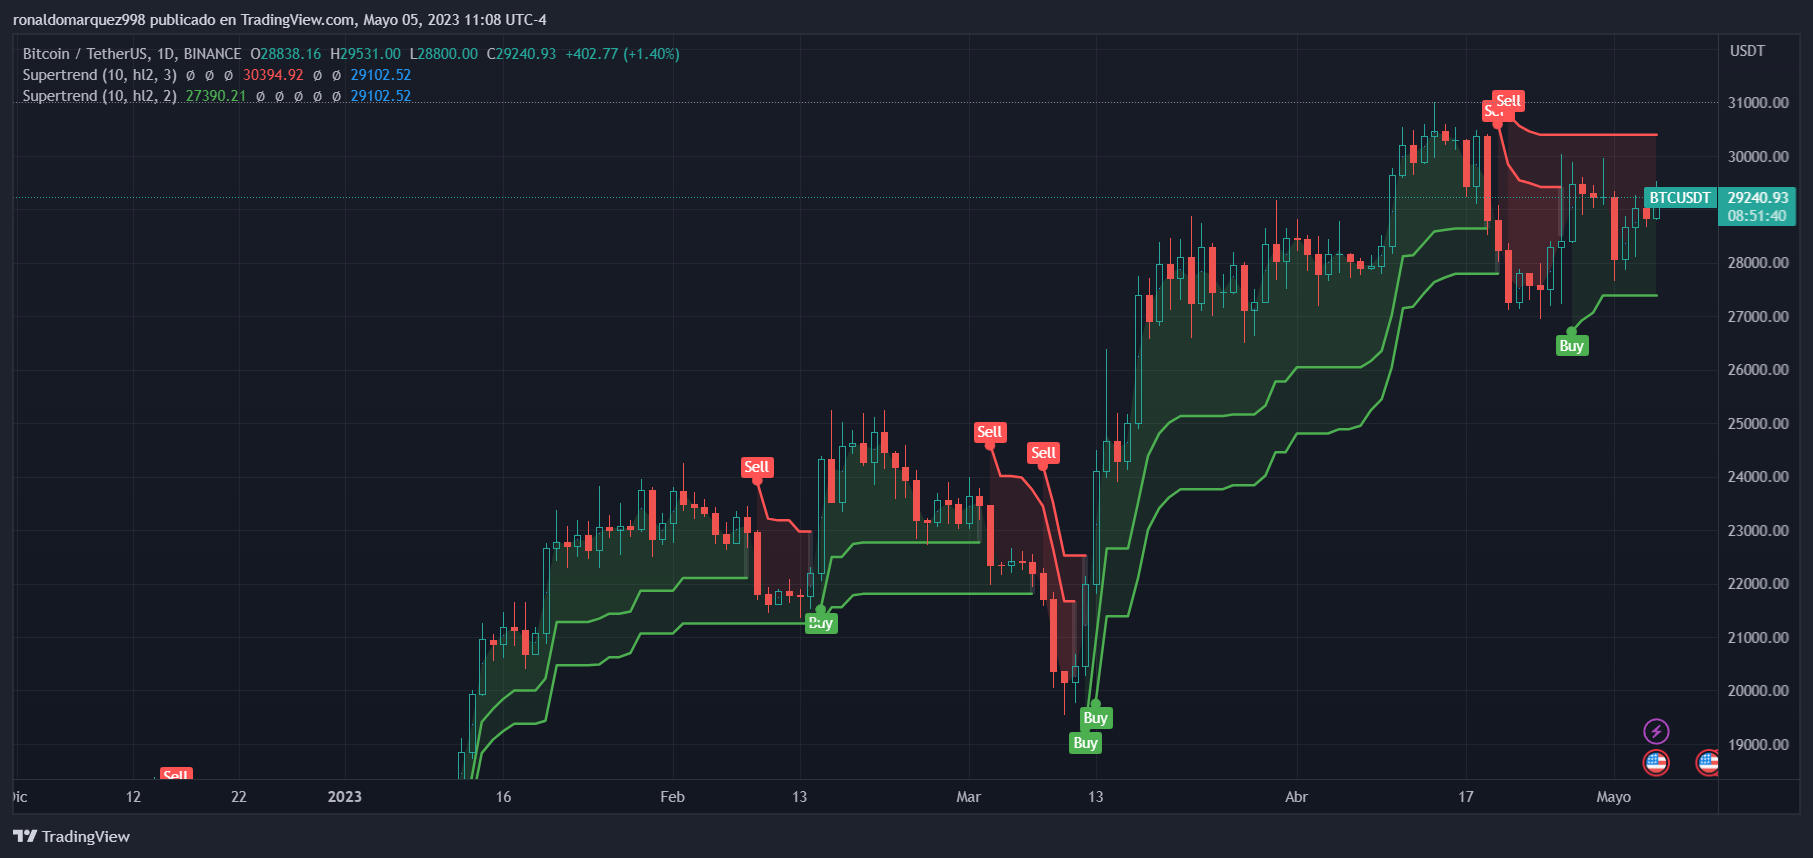
Task: Click the publisher header text ronaldomarquez998
Action: pos(79,20)
